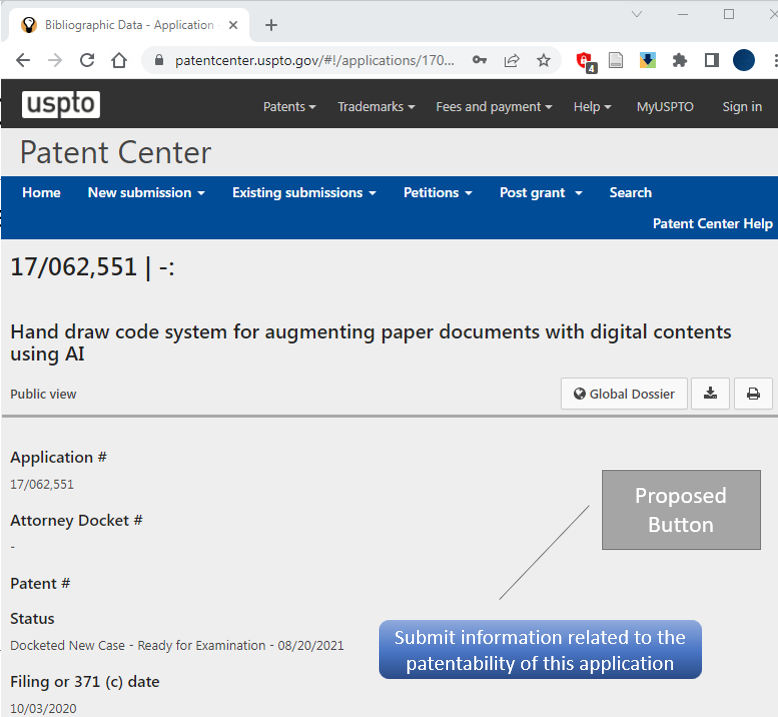Open Patent Center Help link
The width and height of the screenshot is (778, 717).
click(712, 223)
